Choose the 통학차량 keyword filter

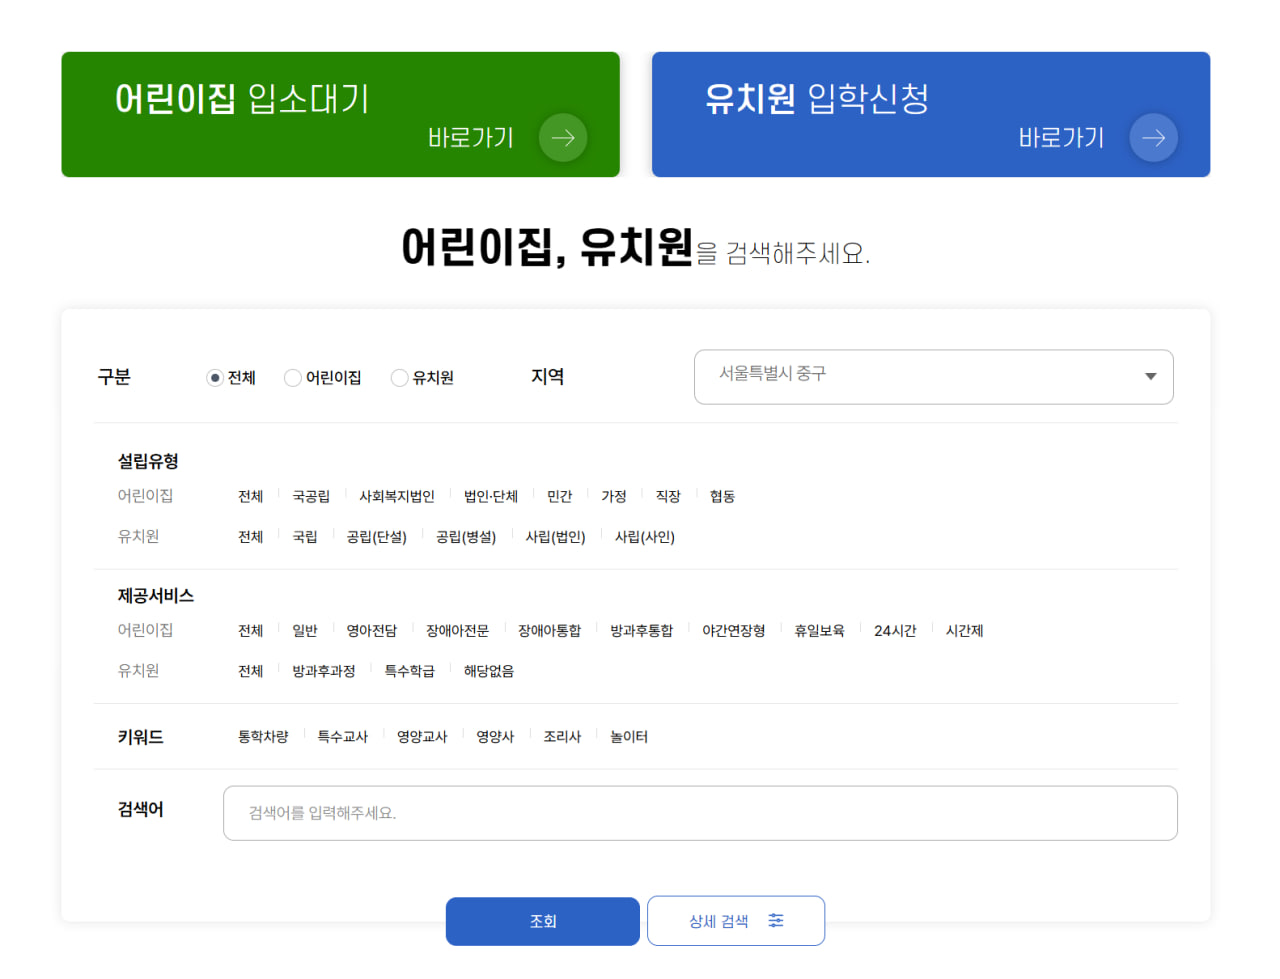click(x=263, y=736)
